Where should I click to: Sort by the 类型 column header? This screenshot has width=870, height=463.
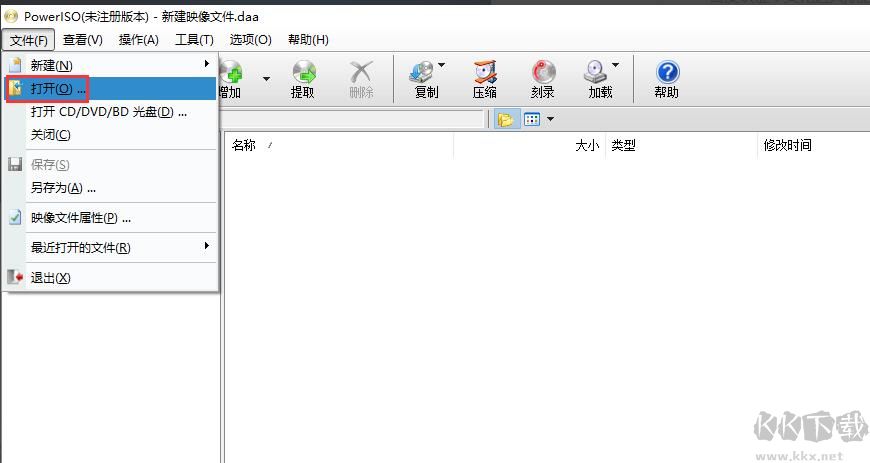682,145
